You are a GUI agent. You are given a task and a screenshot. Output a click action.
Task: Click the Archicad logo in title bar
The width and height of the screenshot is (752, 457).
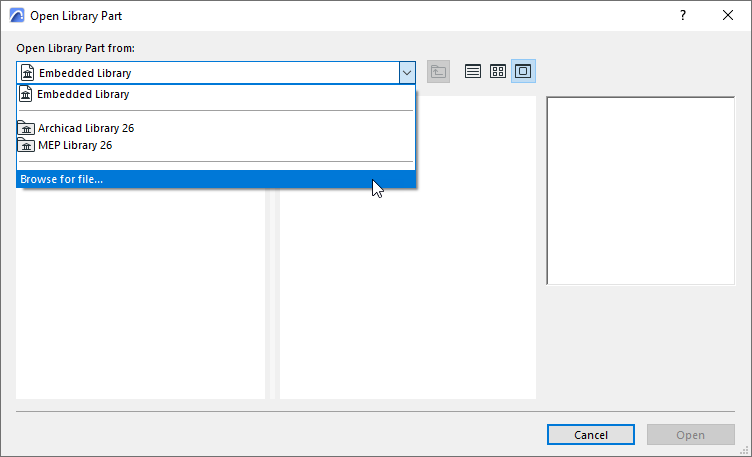pos(16,16)
